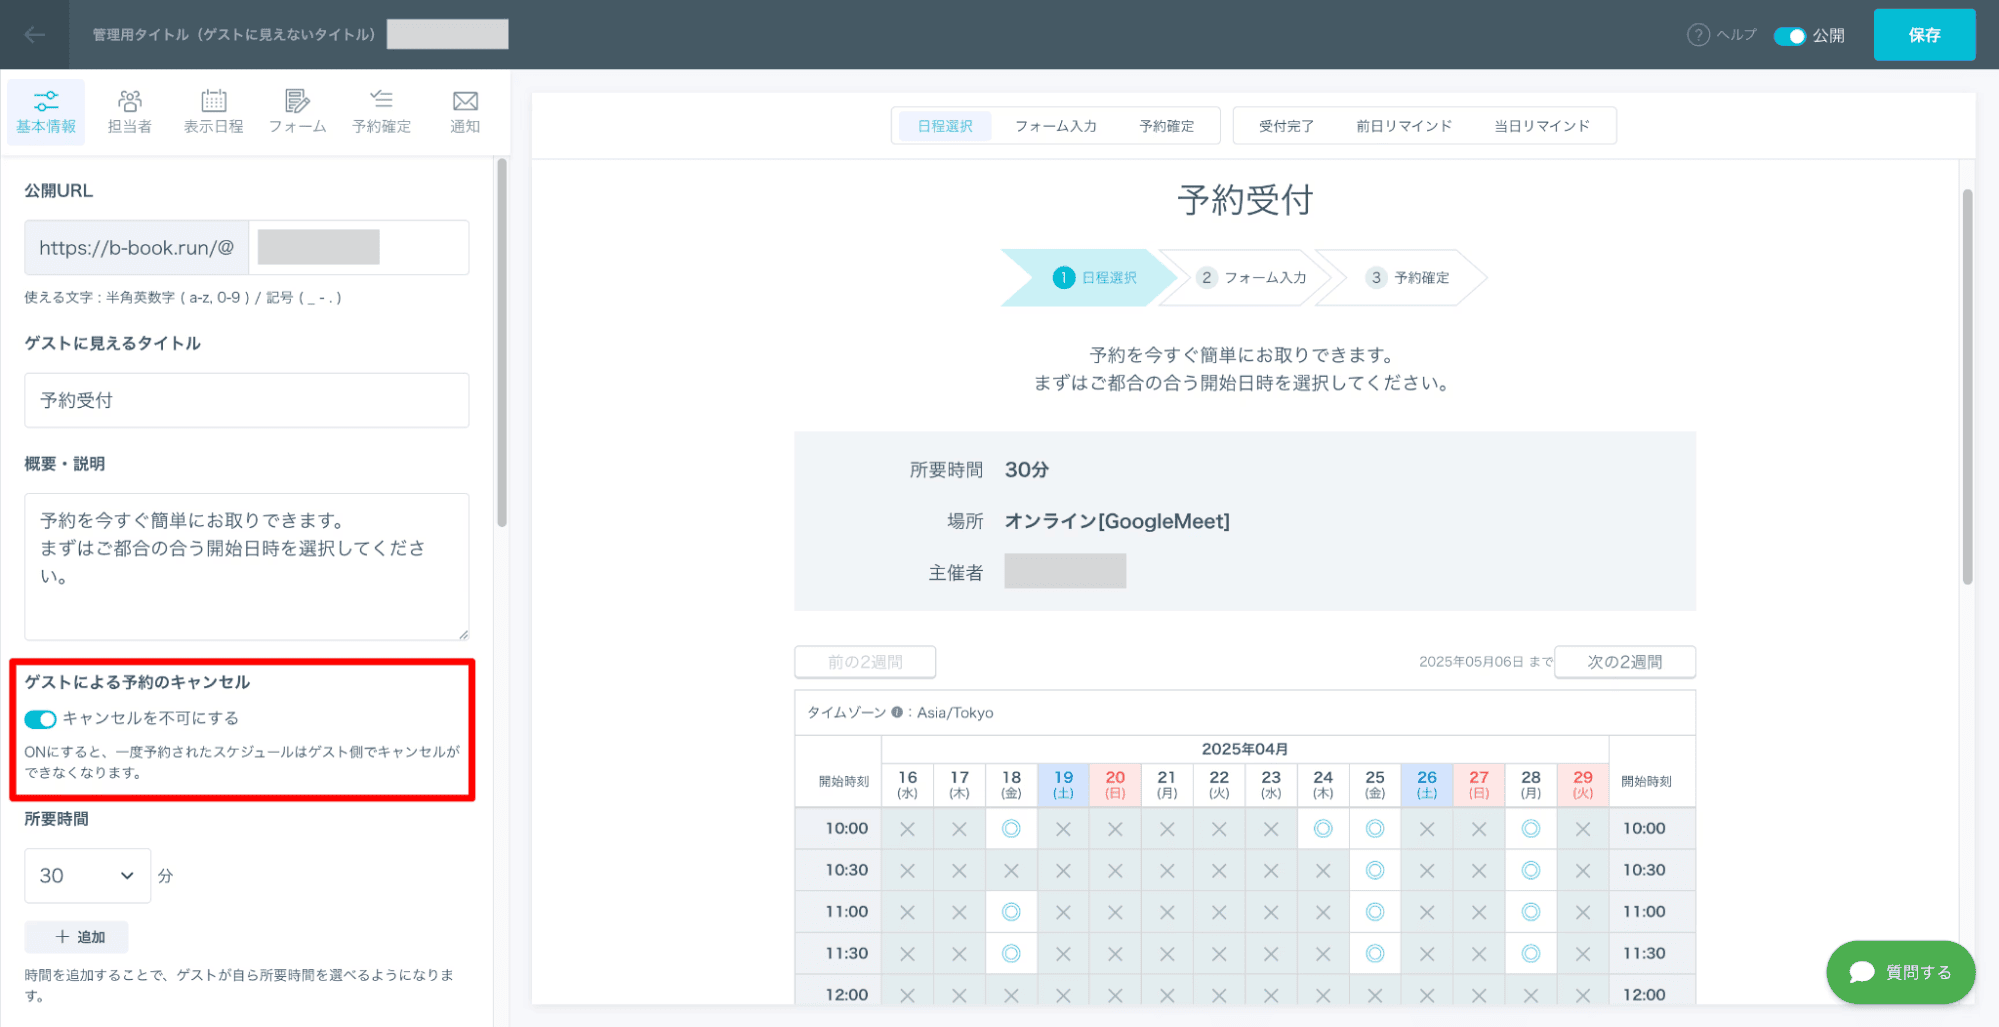Click the timezone info icon

[897, 712]
